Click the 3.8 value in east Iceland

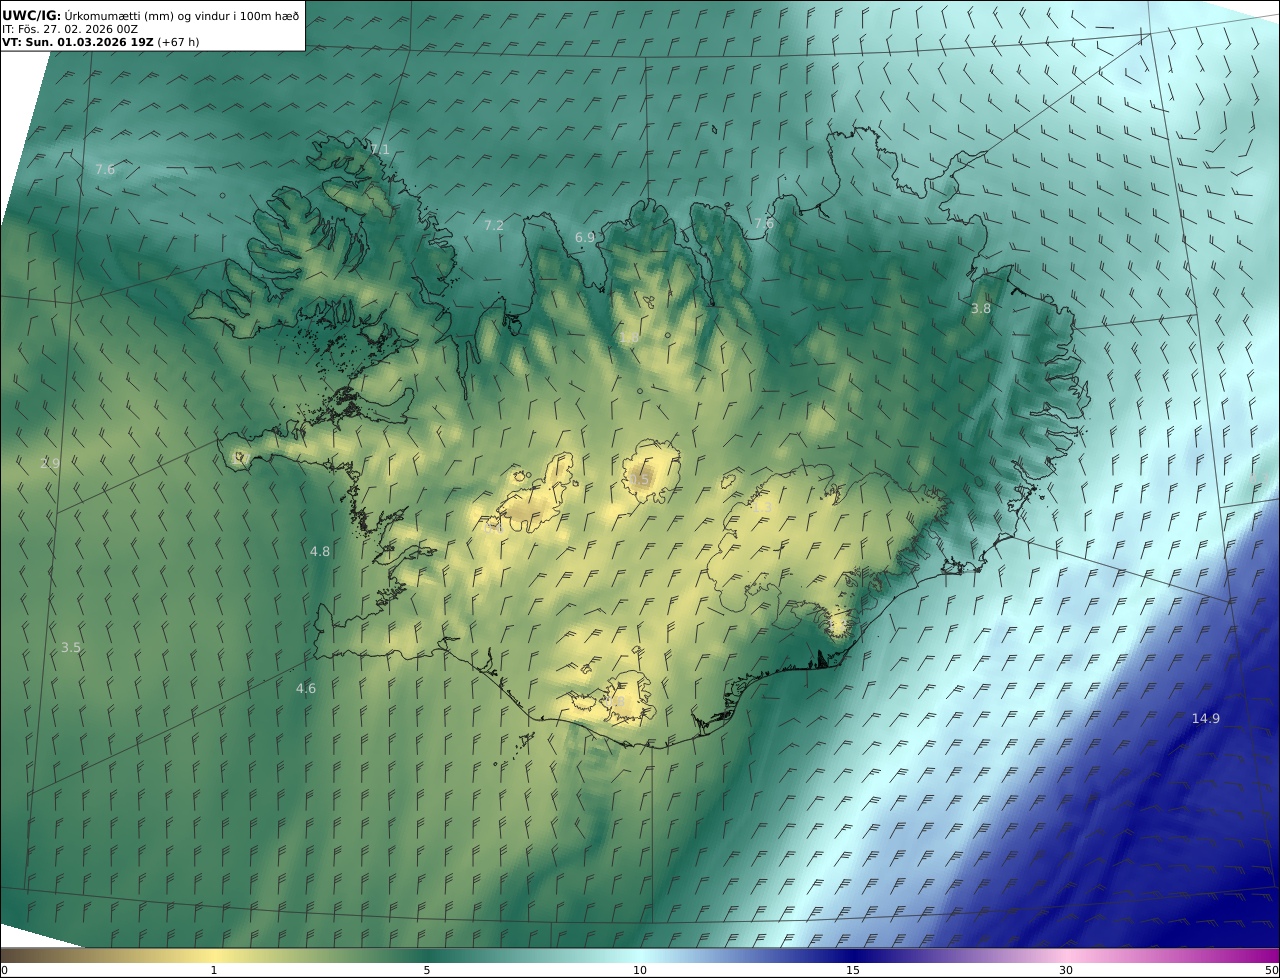(x=981, y=308)
